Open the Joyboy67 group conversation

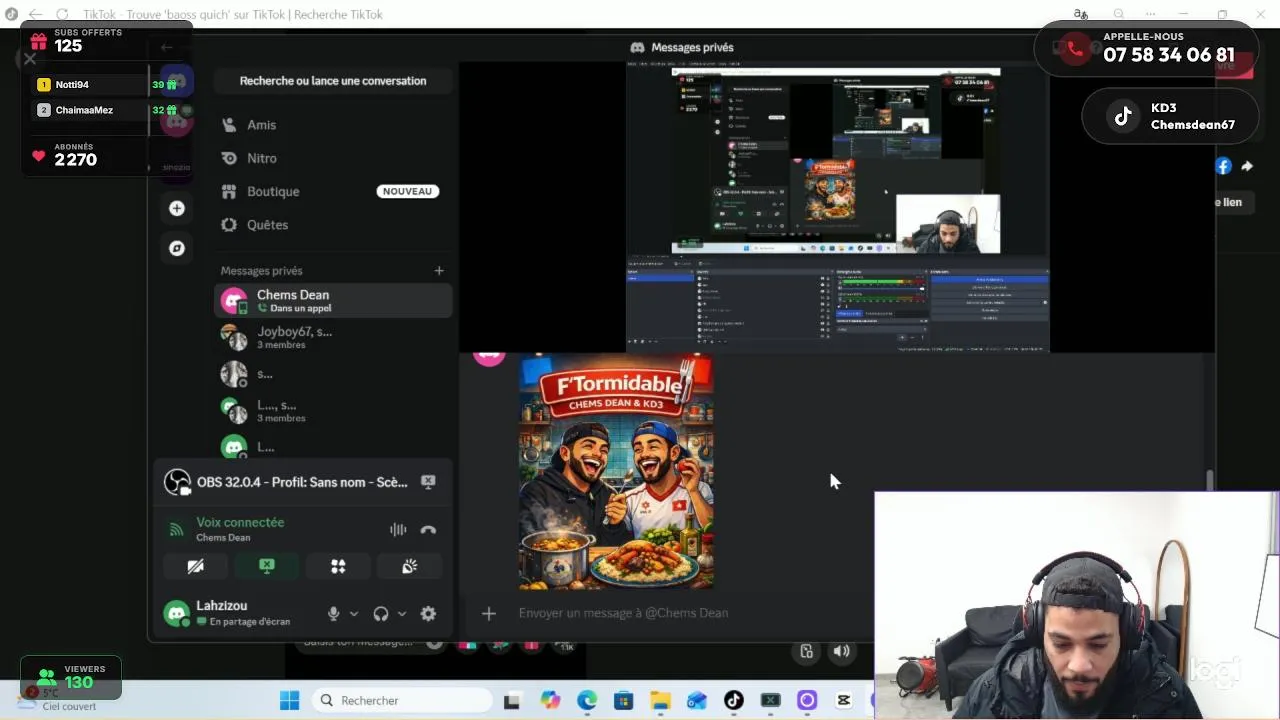pyautogui.click(x=333, y=337)
